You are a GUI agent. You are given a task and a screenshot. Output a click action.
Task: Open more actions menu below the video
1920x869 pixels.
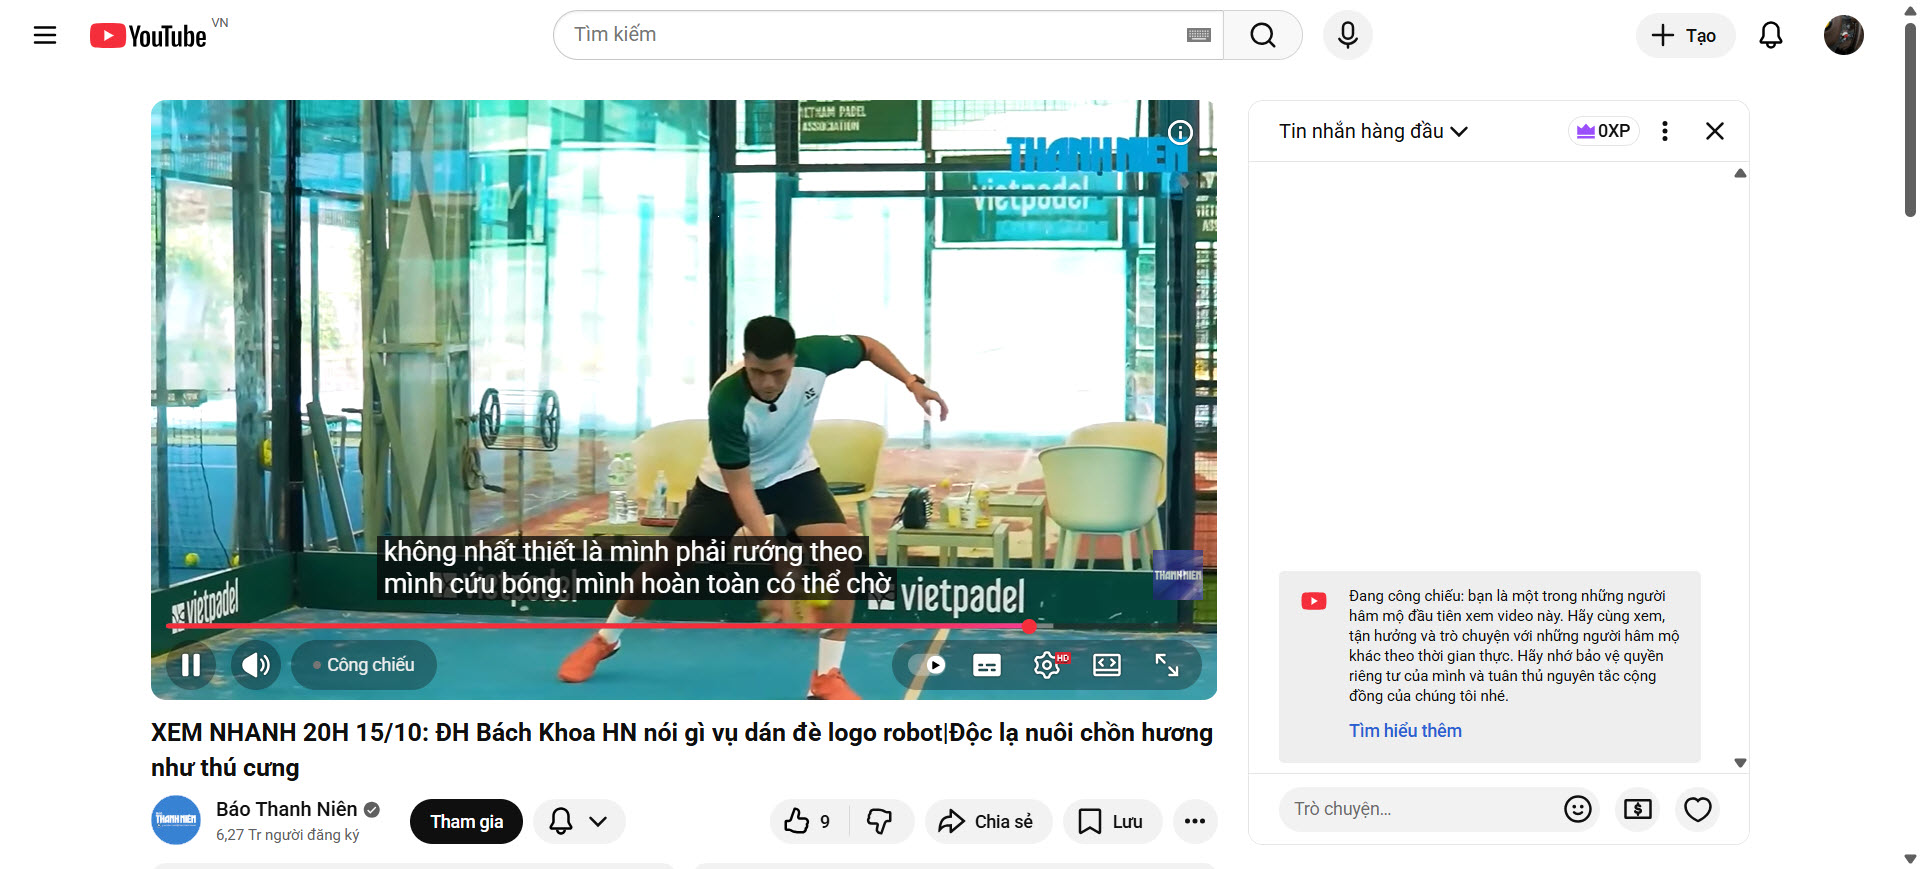1194,822
